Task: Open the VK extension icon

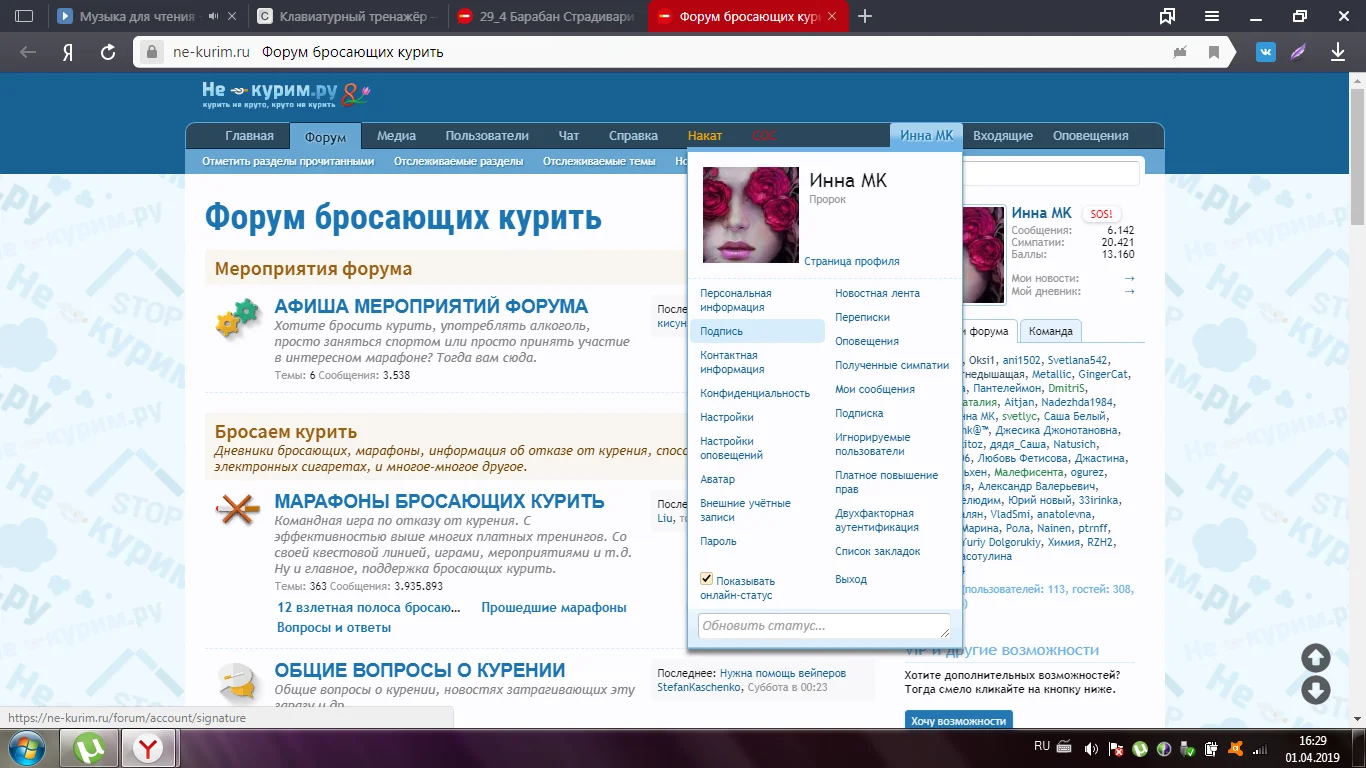Action: coord(1266,52)
